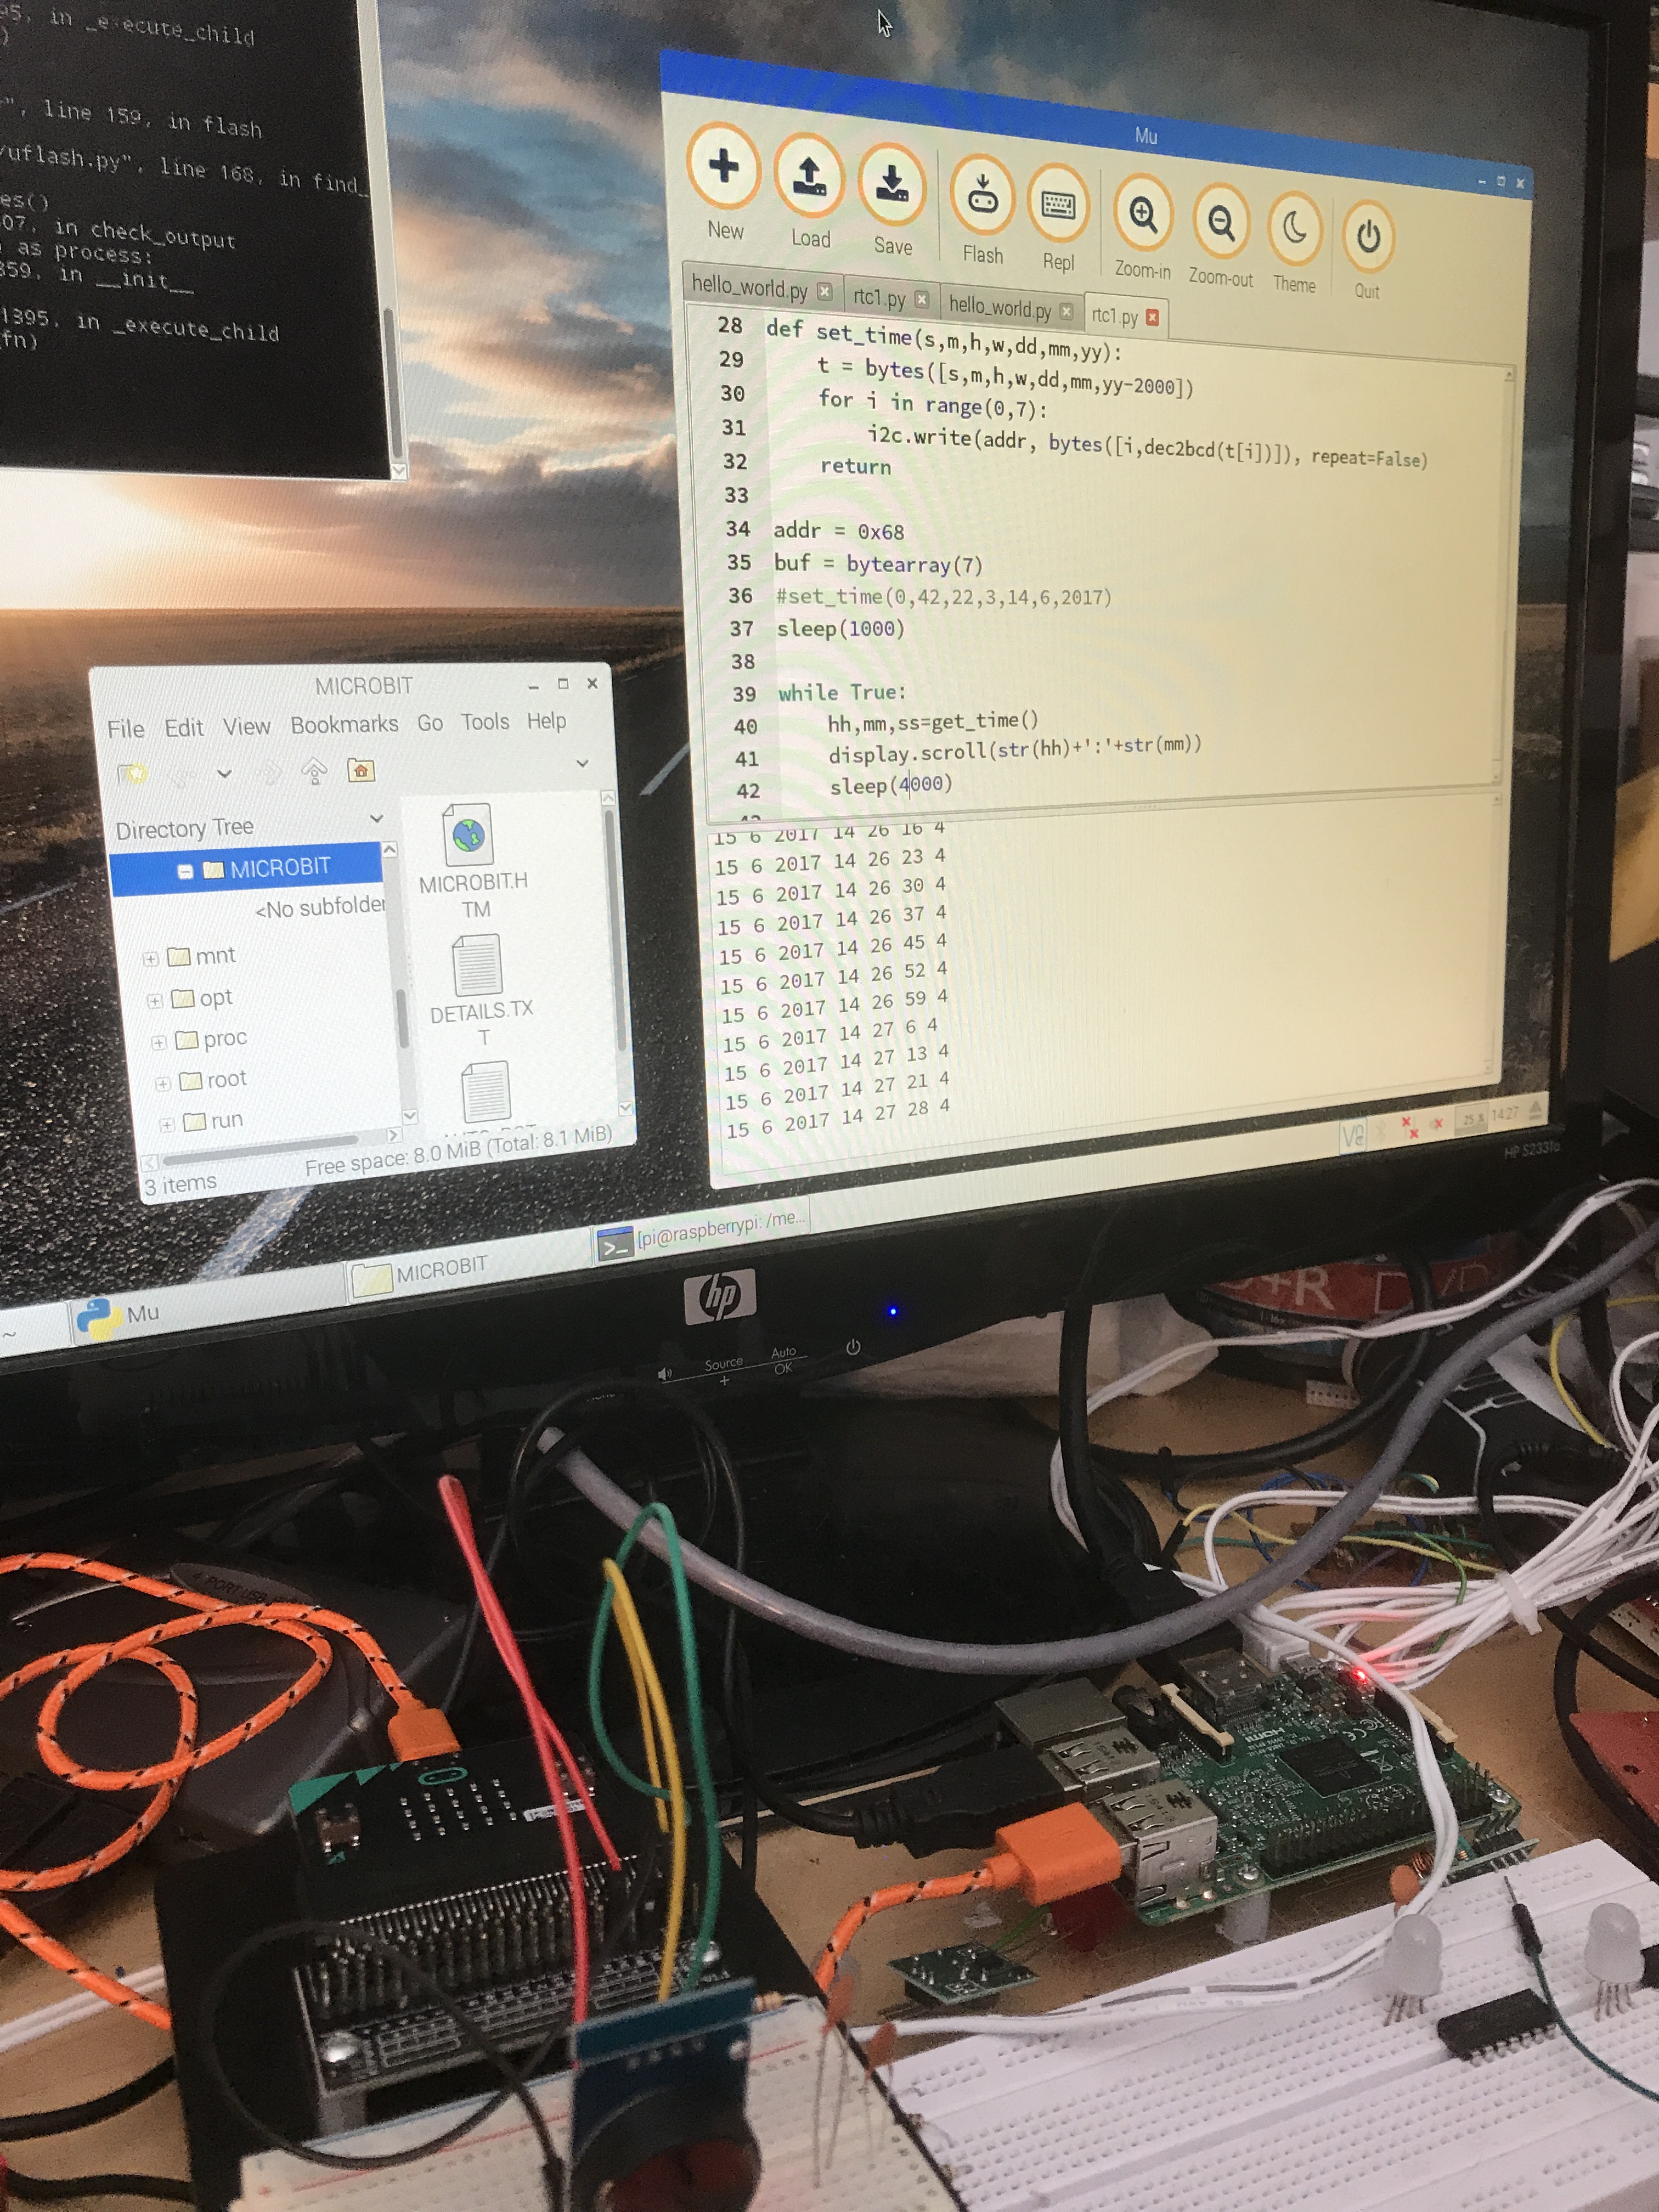Open the Bookmarks menu in file manager
Viewport: 1659px width, 2212px height.
344,724
